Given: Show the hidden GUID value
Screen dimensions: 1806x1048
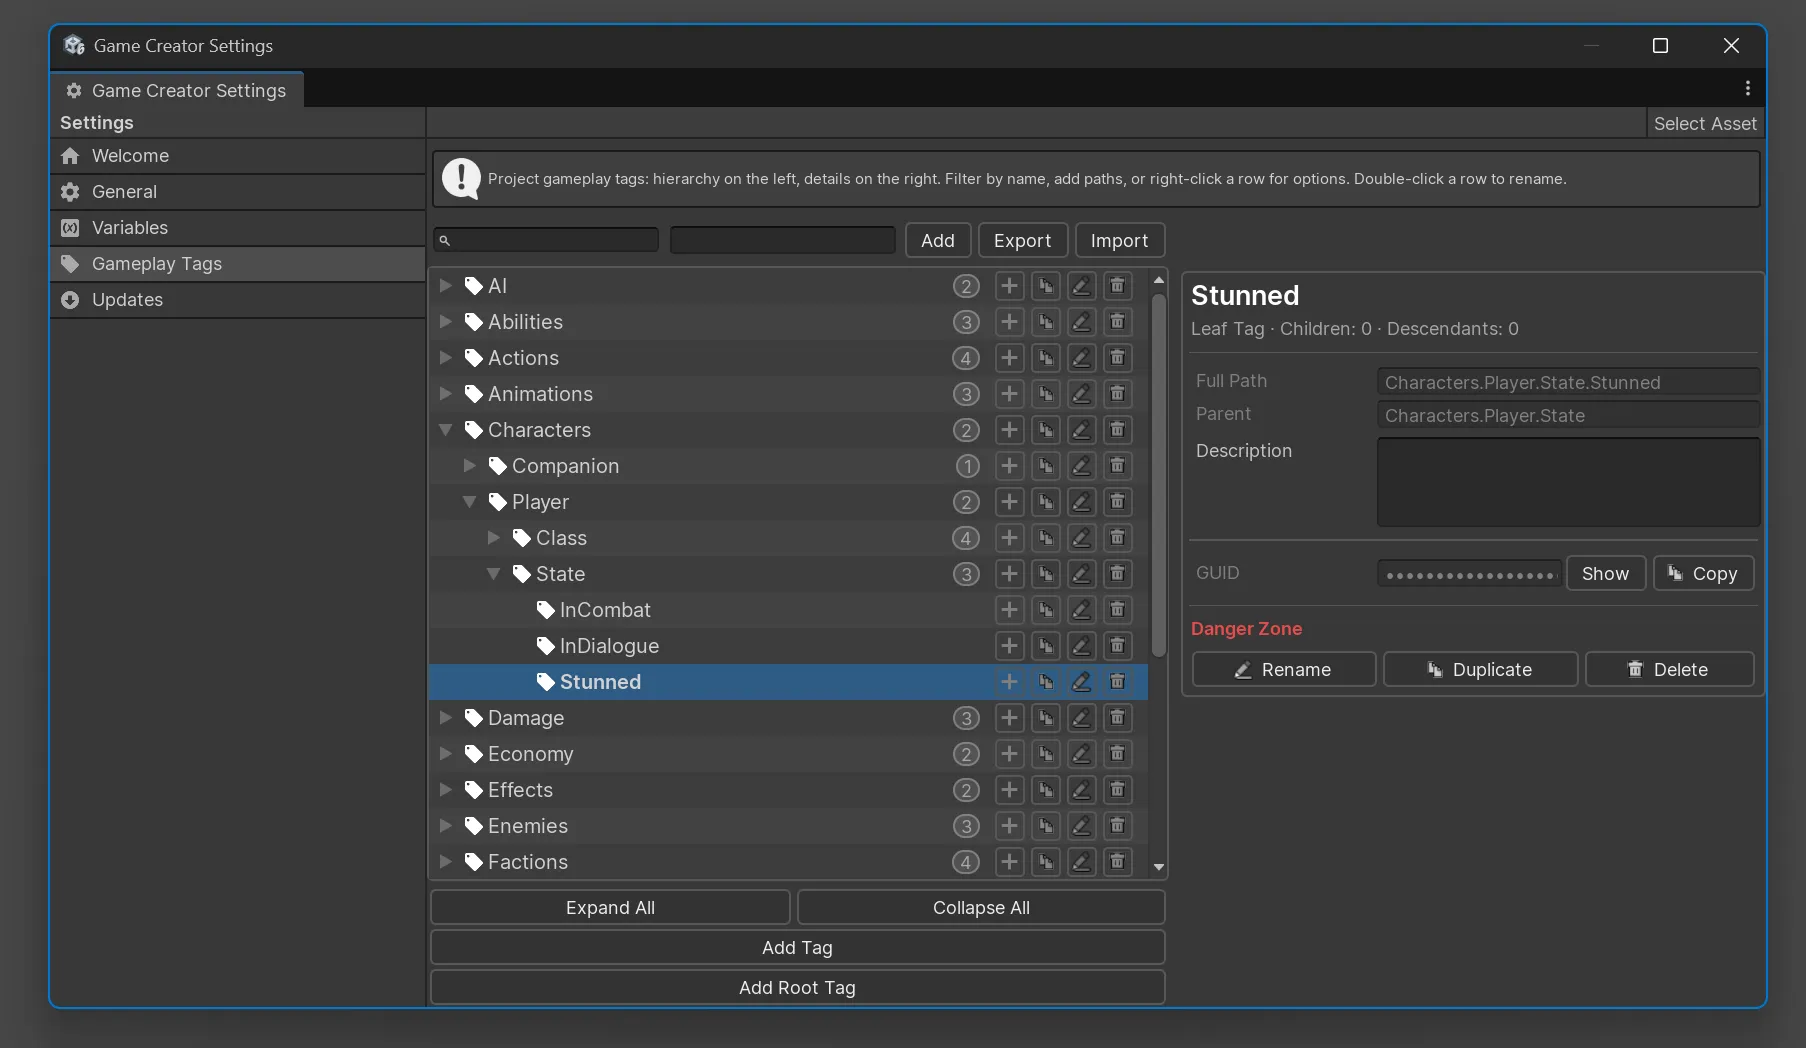Looking at the screenshot, I should [1605, 574].
